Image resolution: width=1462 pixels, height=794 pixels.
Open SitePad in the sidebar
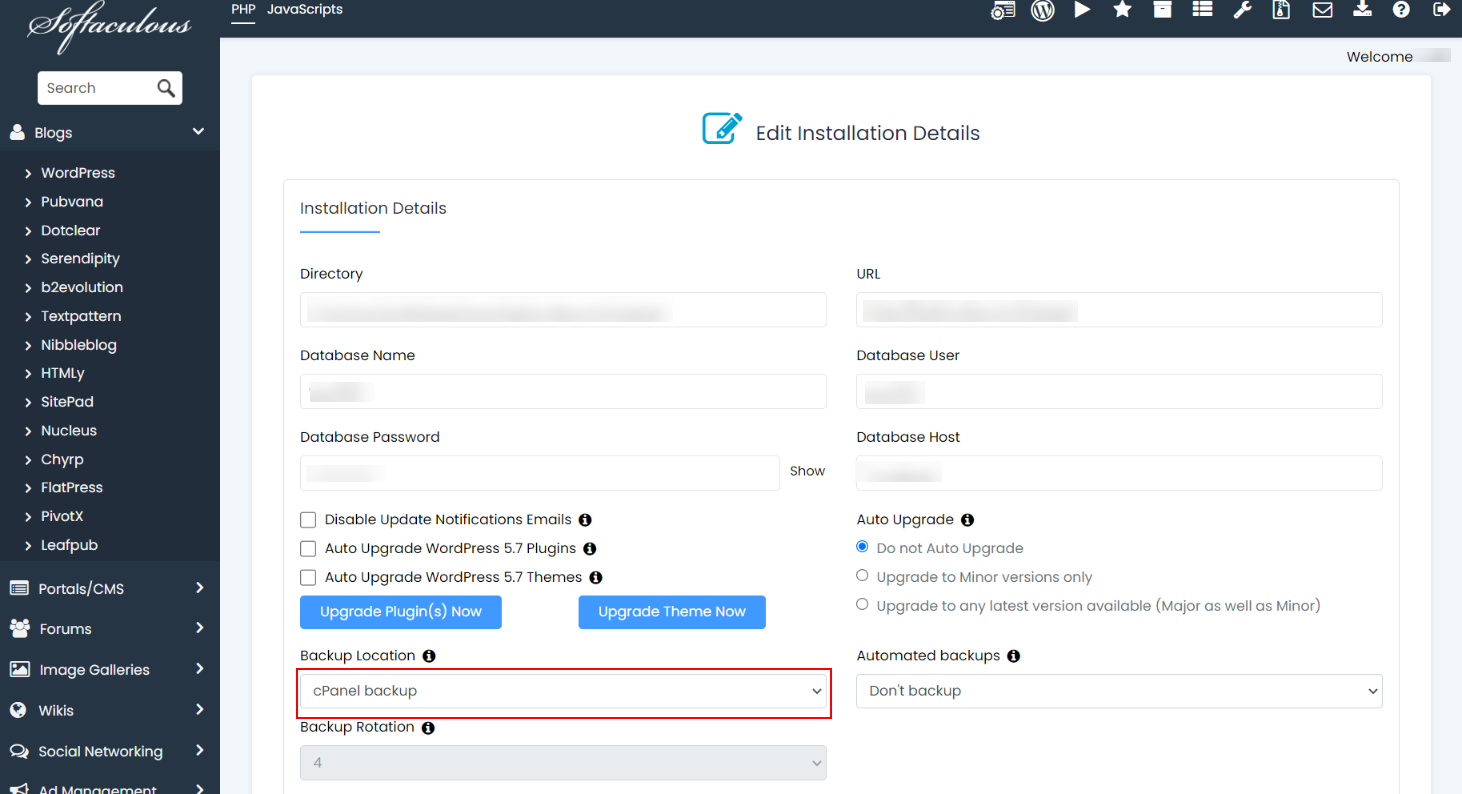(67, 402)
